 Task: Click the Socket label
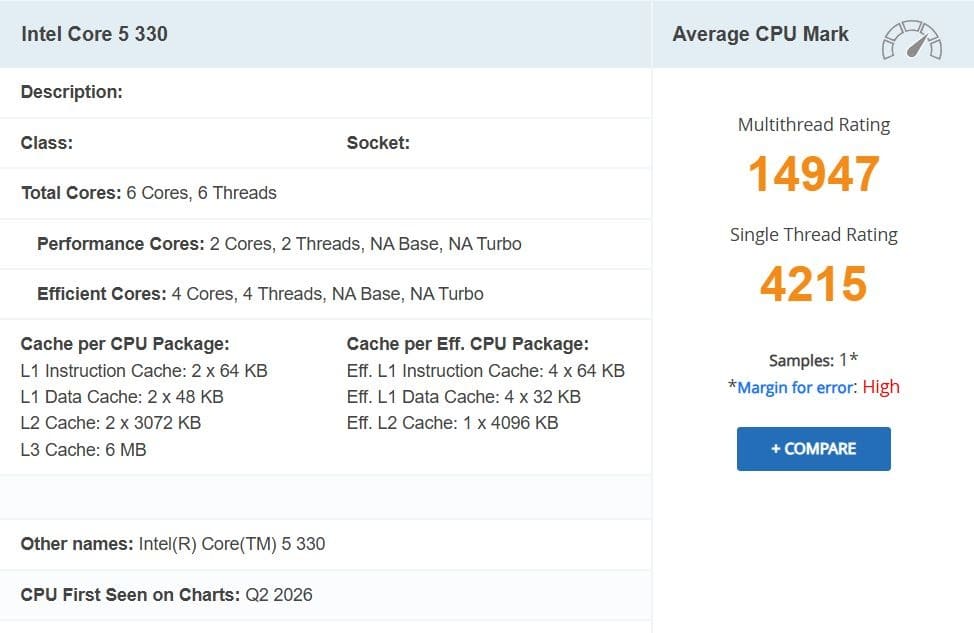pyautogui.click(x=378, y=143)
